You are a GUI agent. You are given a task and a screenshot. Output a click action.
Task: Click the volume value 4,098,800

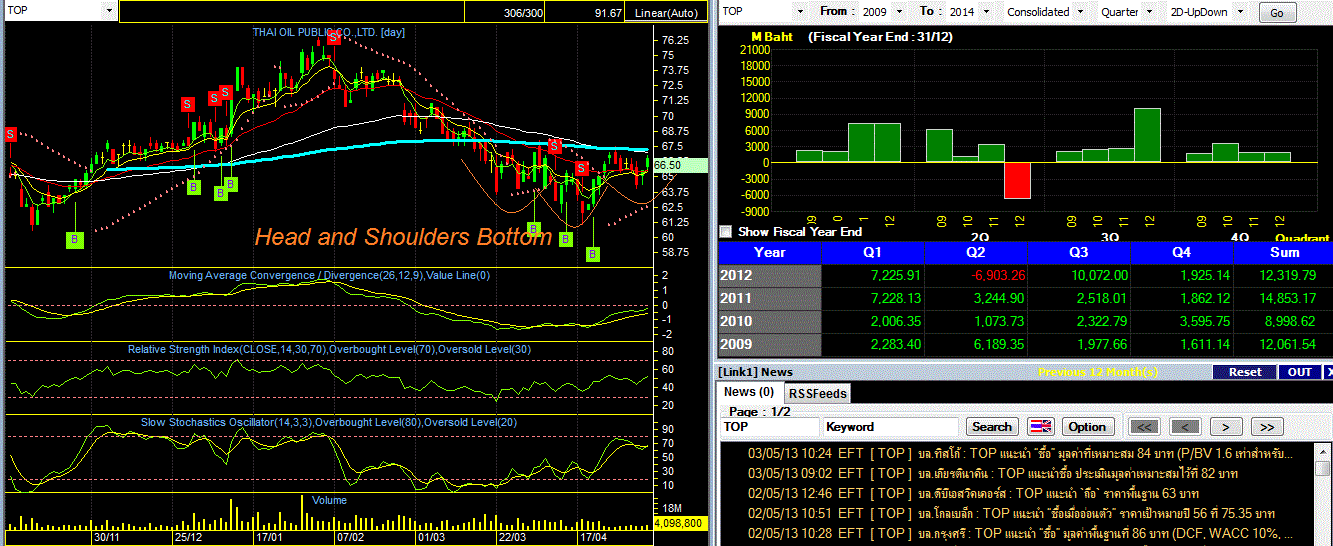coord(680,523)
